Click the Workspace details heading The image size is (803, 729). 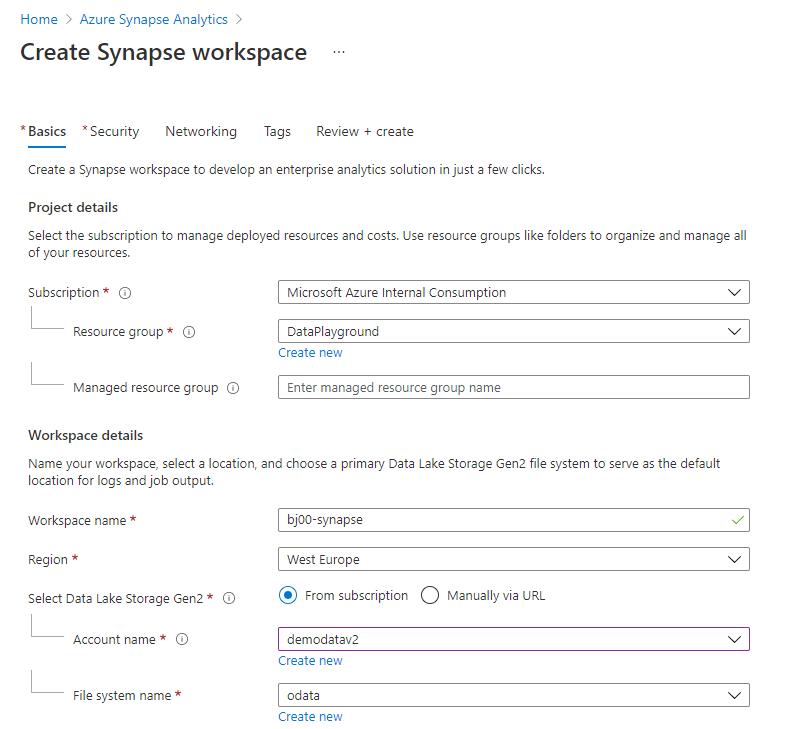pos(86,435)
